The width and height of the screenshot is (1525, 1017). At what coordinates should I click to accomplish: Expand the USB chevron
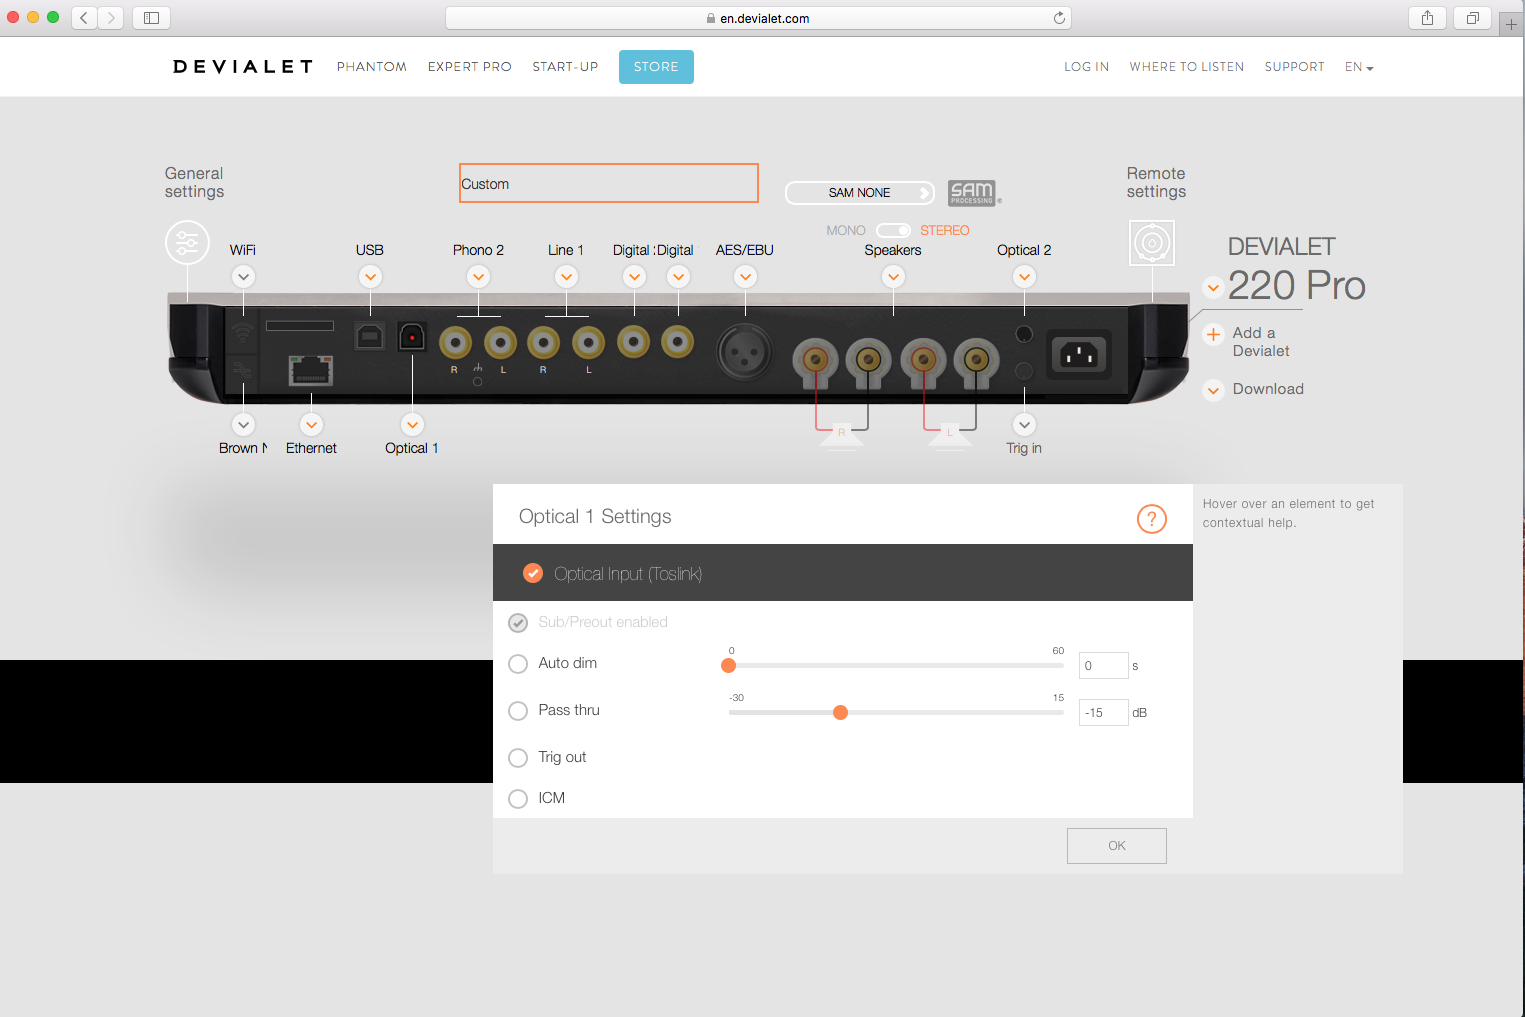point(370,277)
